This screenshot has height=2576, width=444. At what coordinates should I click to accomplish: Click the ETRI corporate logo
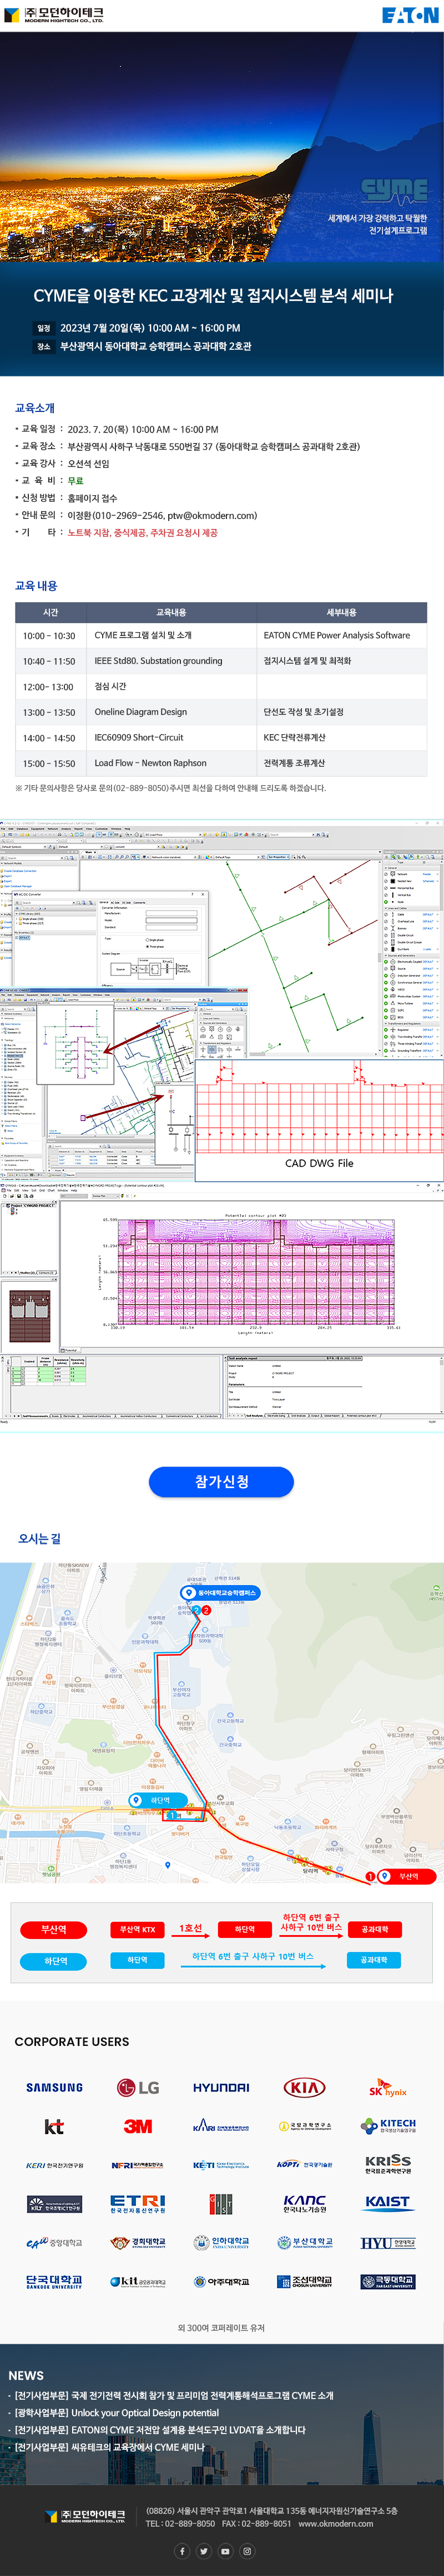tap(138, 2203)
